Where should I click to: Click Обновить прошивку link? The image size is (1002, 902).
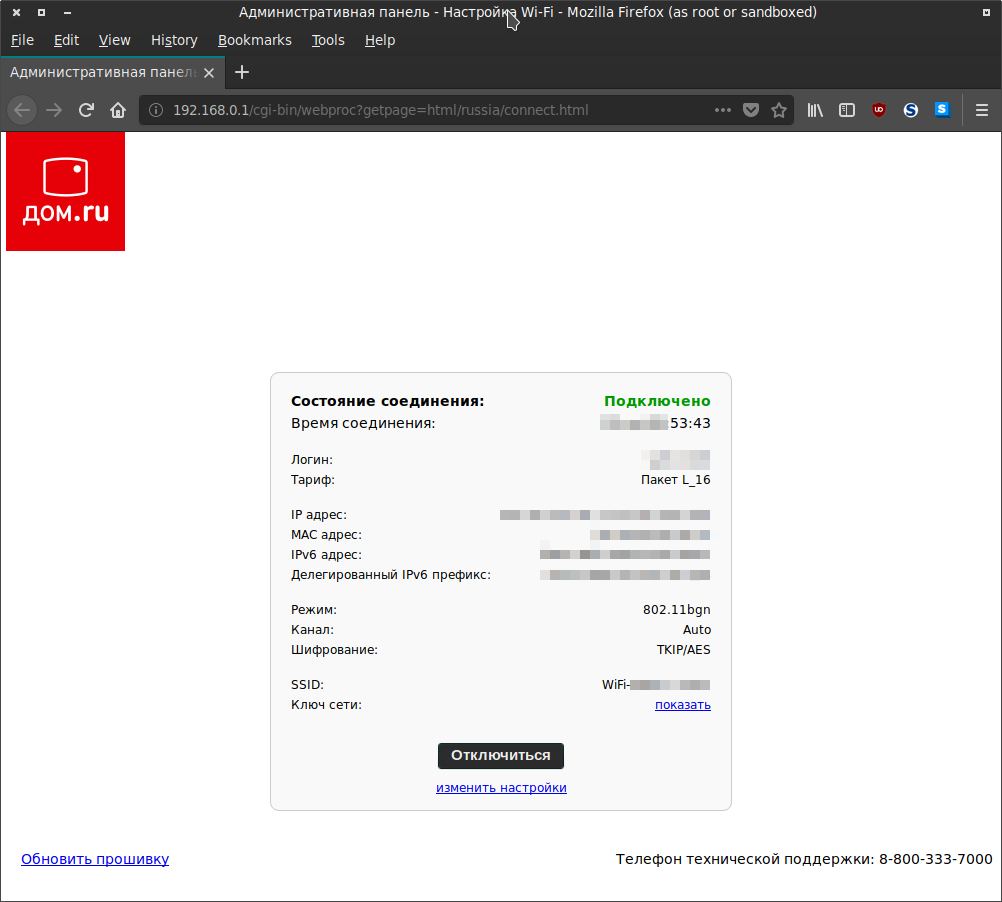pyautogui.click(x=95, y=859)
